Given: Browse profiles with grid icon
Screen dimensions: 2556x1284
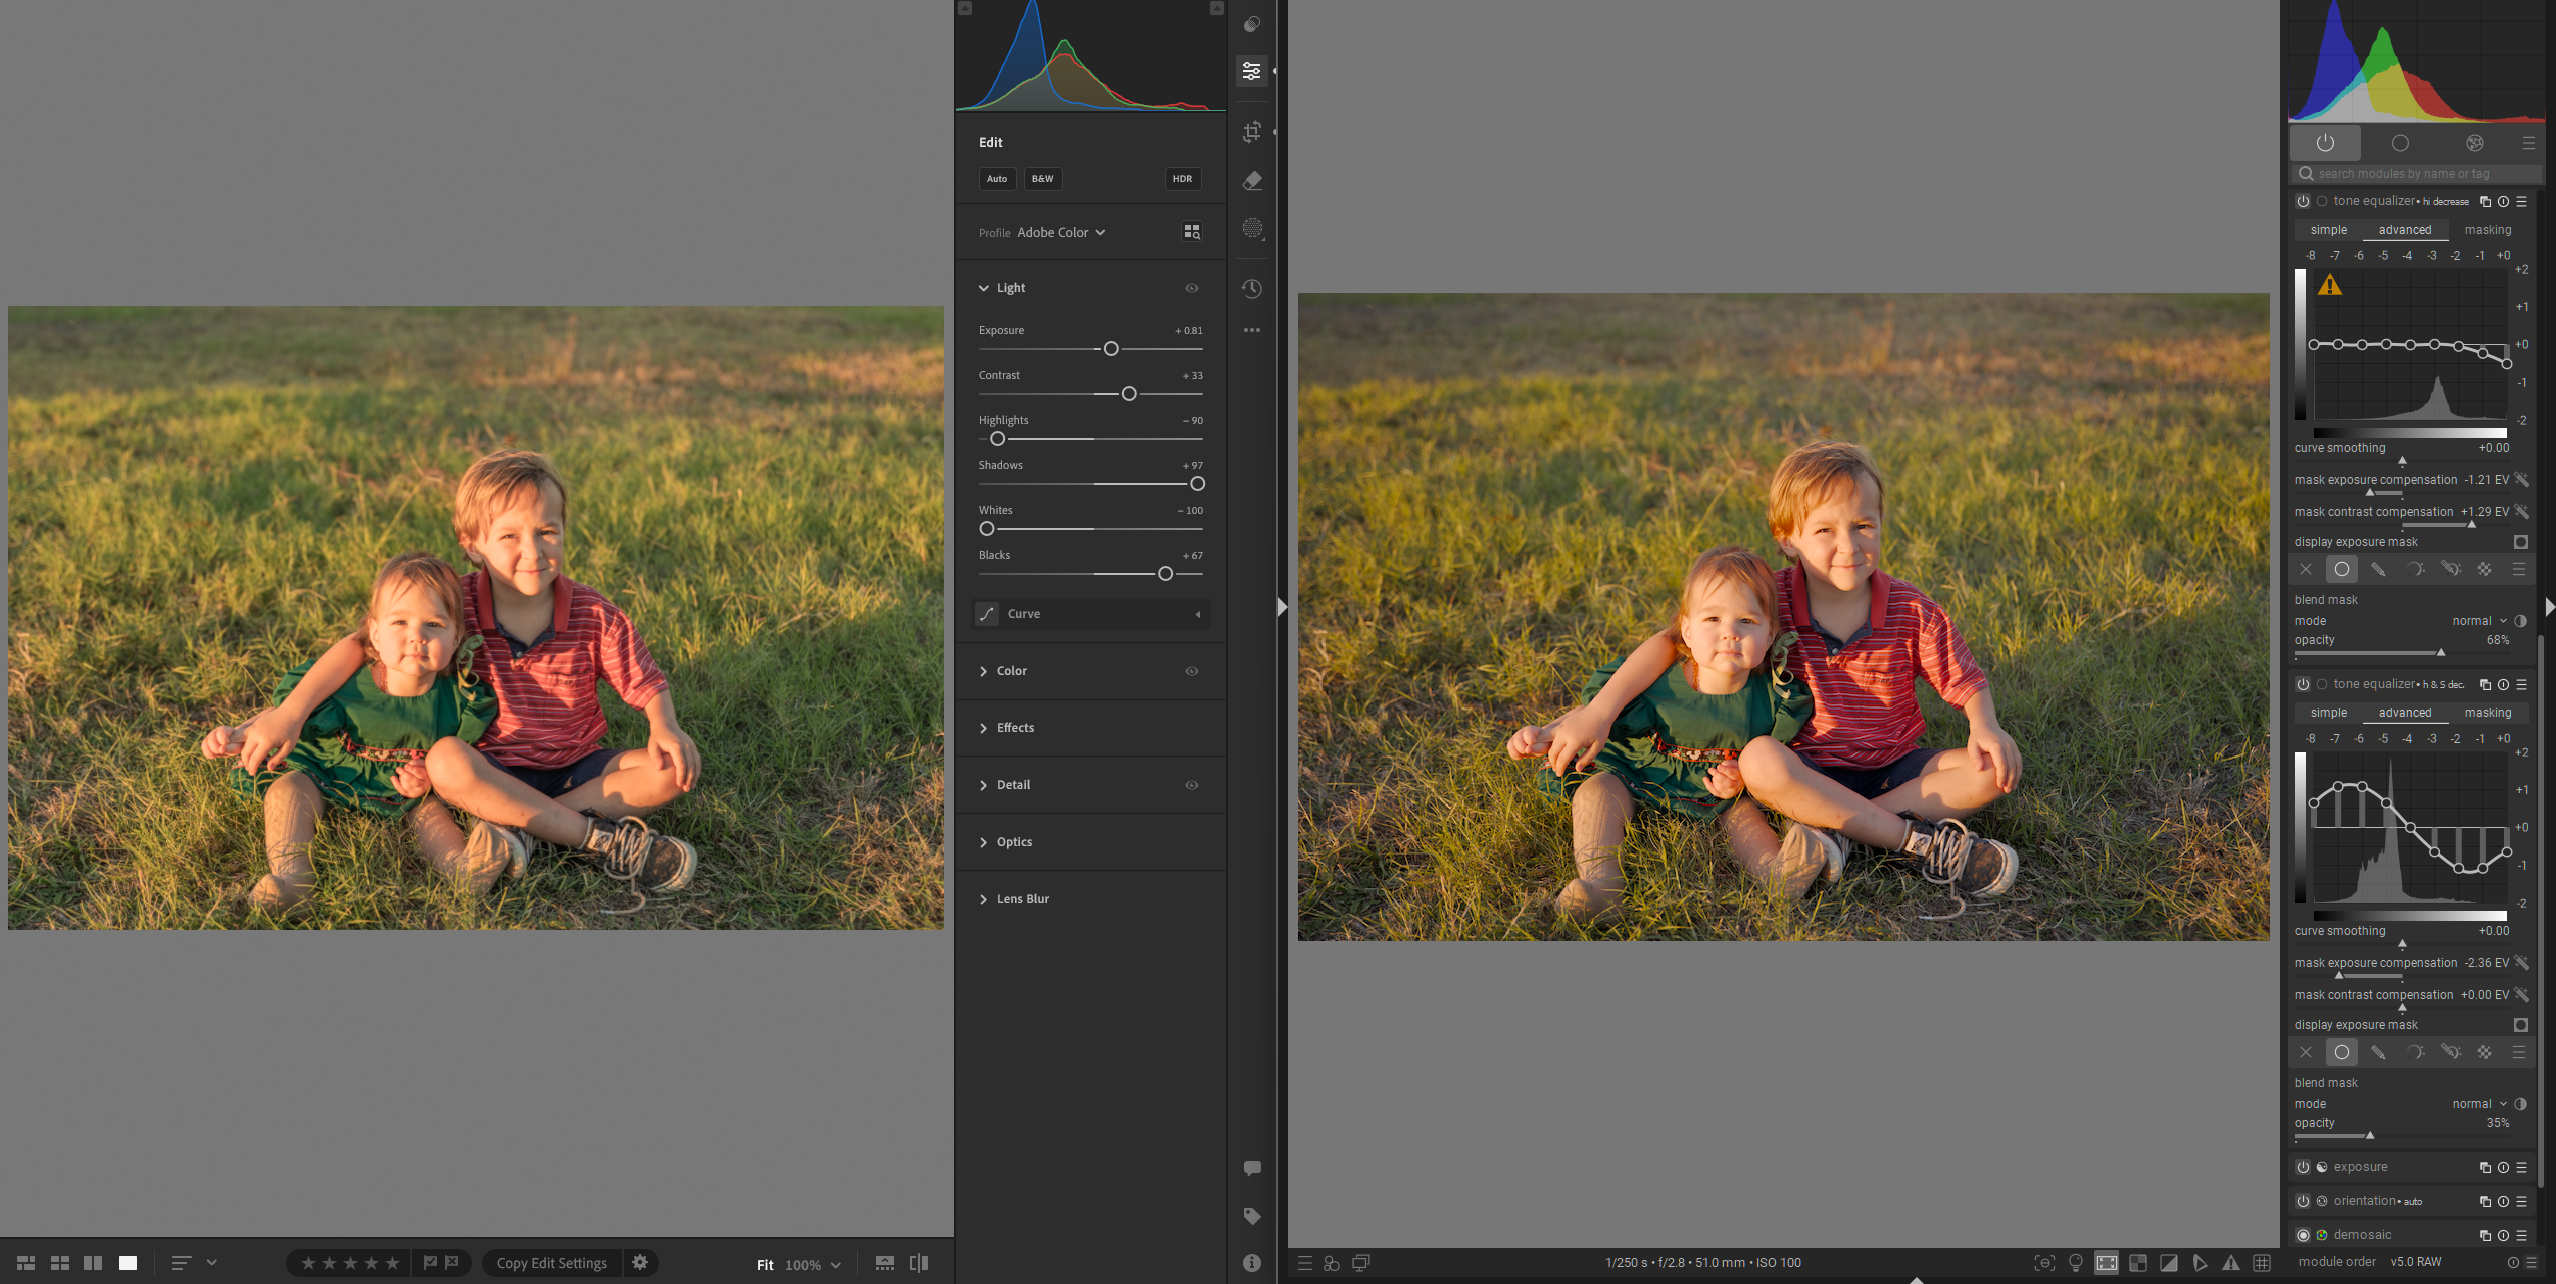Looking at the screenshot, I should [x=1191, y=232].
